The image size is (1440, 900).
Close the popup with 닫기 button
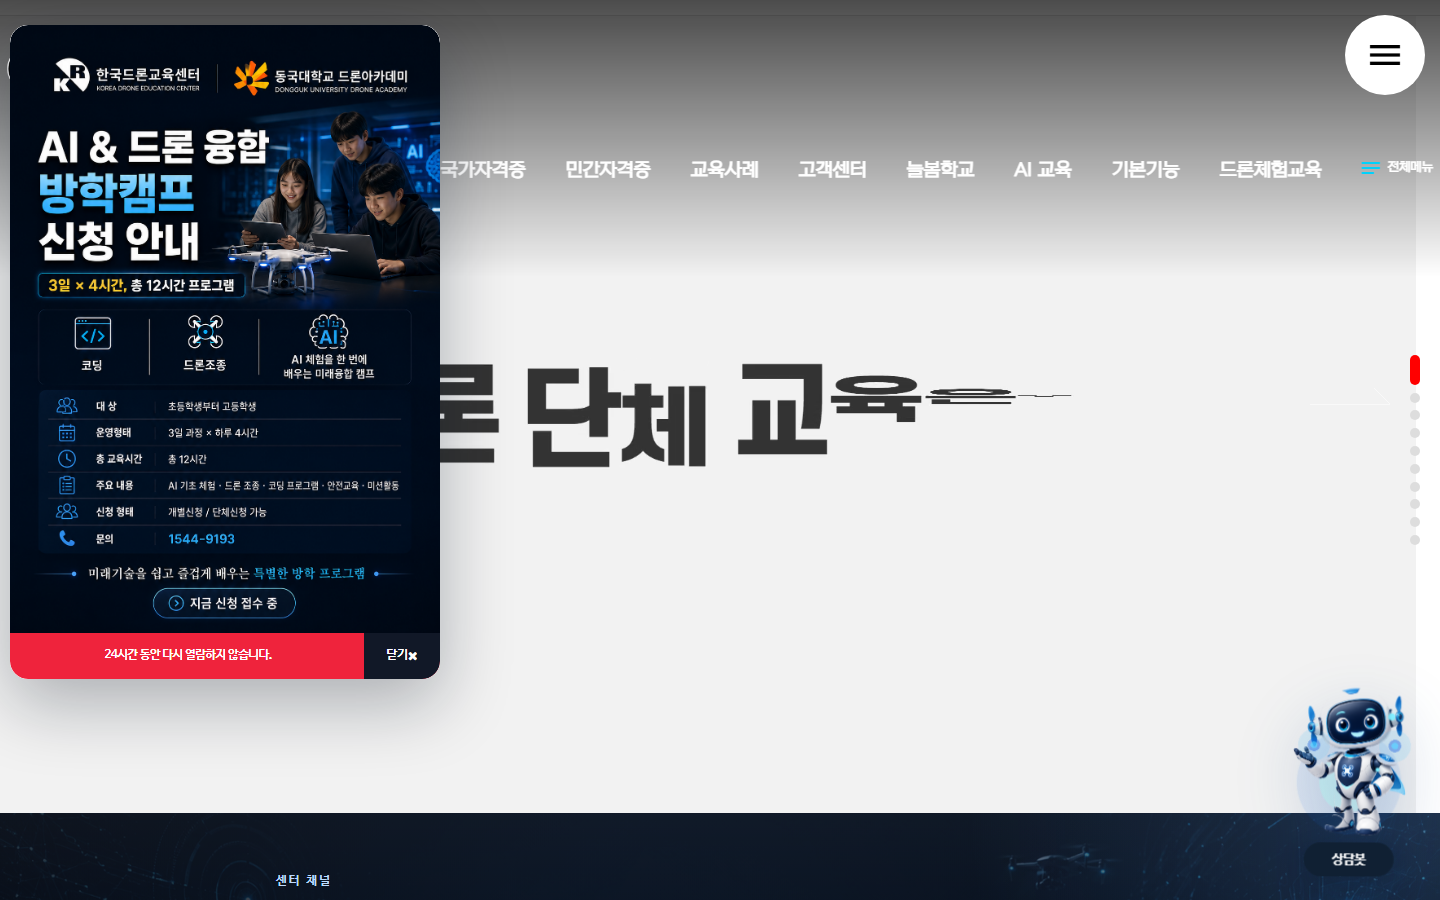402,655
